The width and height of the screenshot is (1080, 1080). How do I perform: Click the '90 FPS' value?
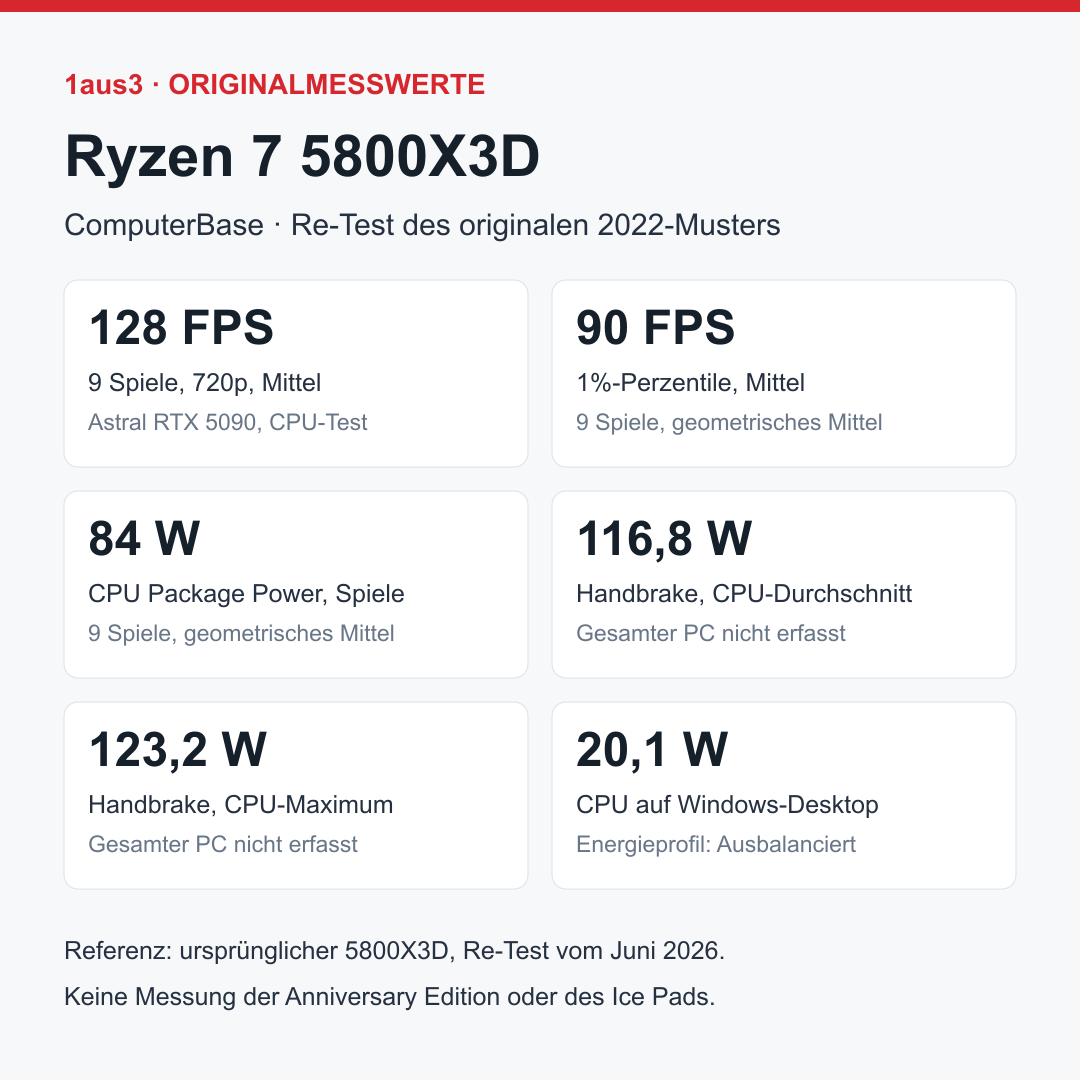pos(655,326)
